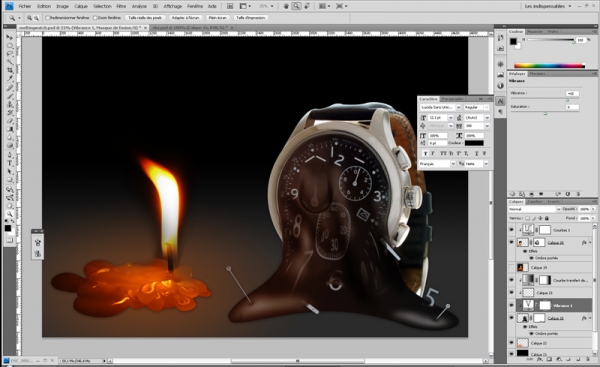Select the Rotate View tool in application bar
600x367 pixels.
307,6
